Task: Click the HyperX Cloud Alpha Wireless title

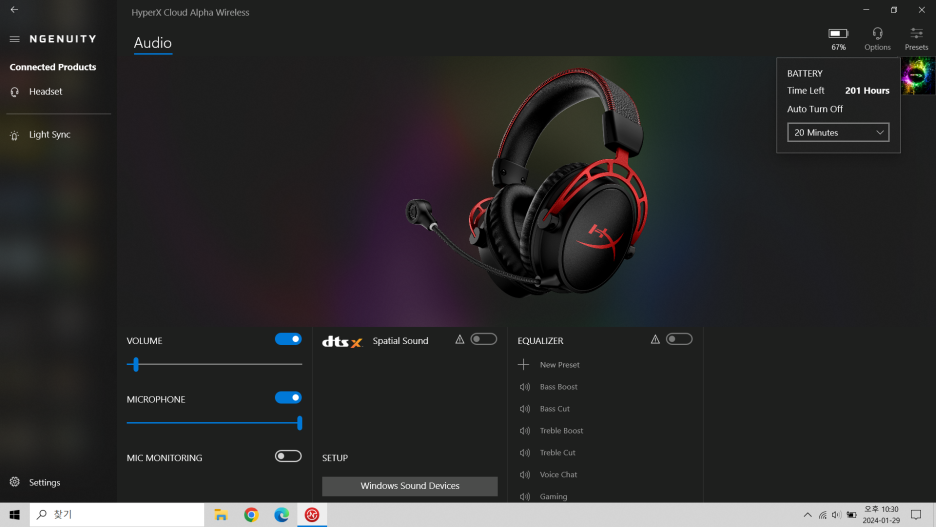Action: [x=190, y=13]
